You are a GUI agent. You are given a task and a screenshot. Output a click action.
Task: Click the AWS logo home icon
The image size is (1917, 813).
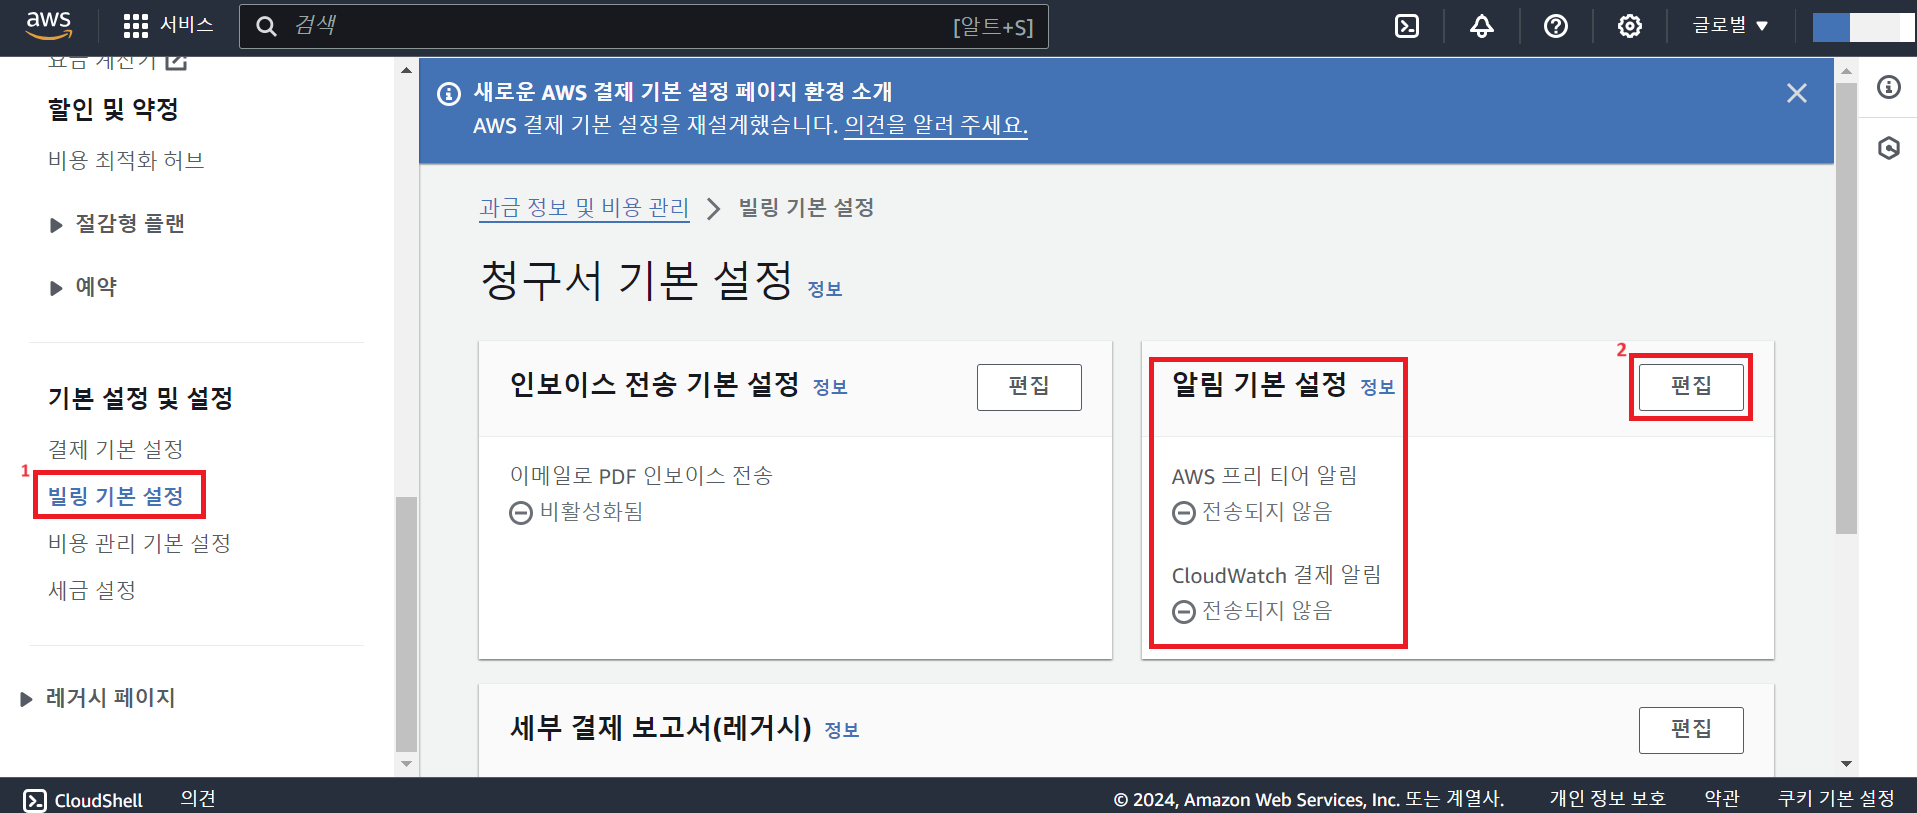coord(49,25)
